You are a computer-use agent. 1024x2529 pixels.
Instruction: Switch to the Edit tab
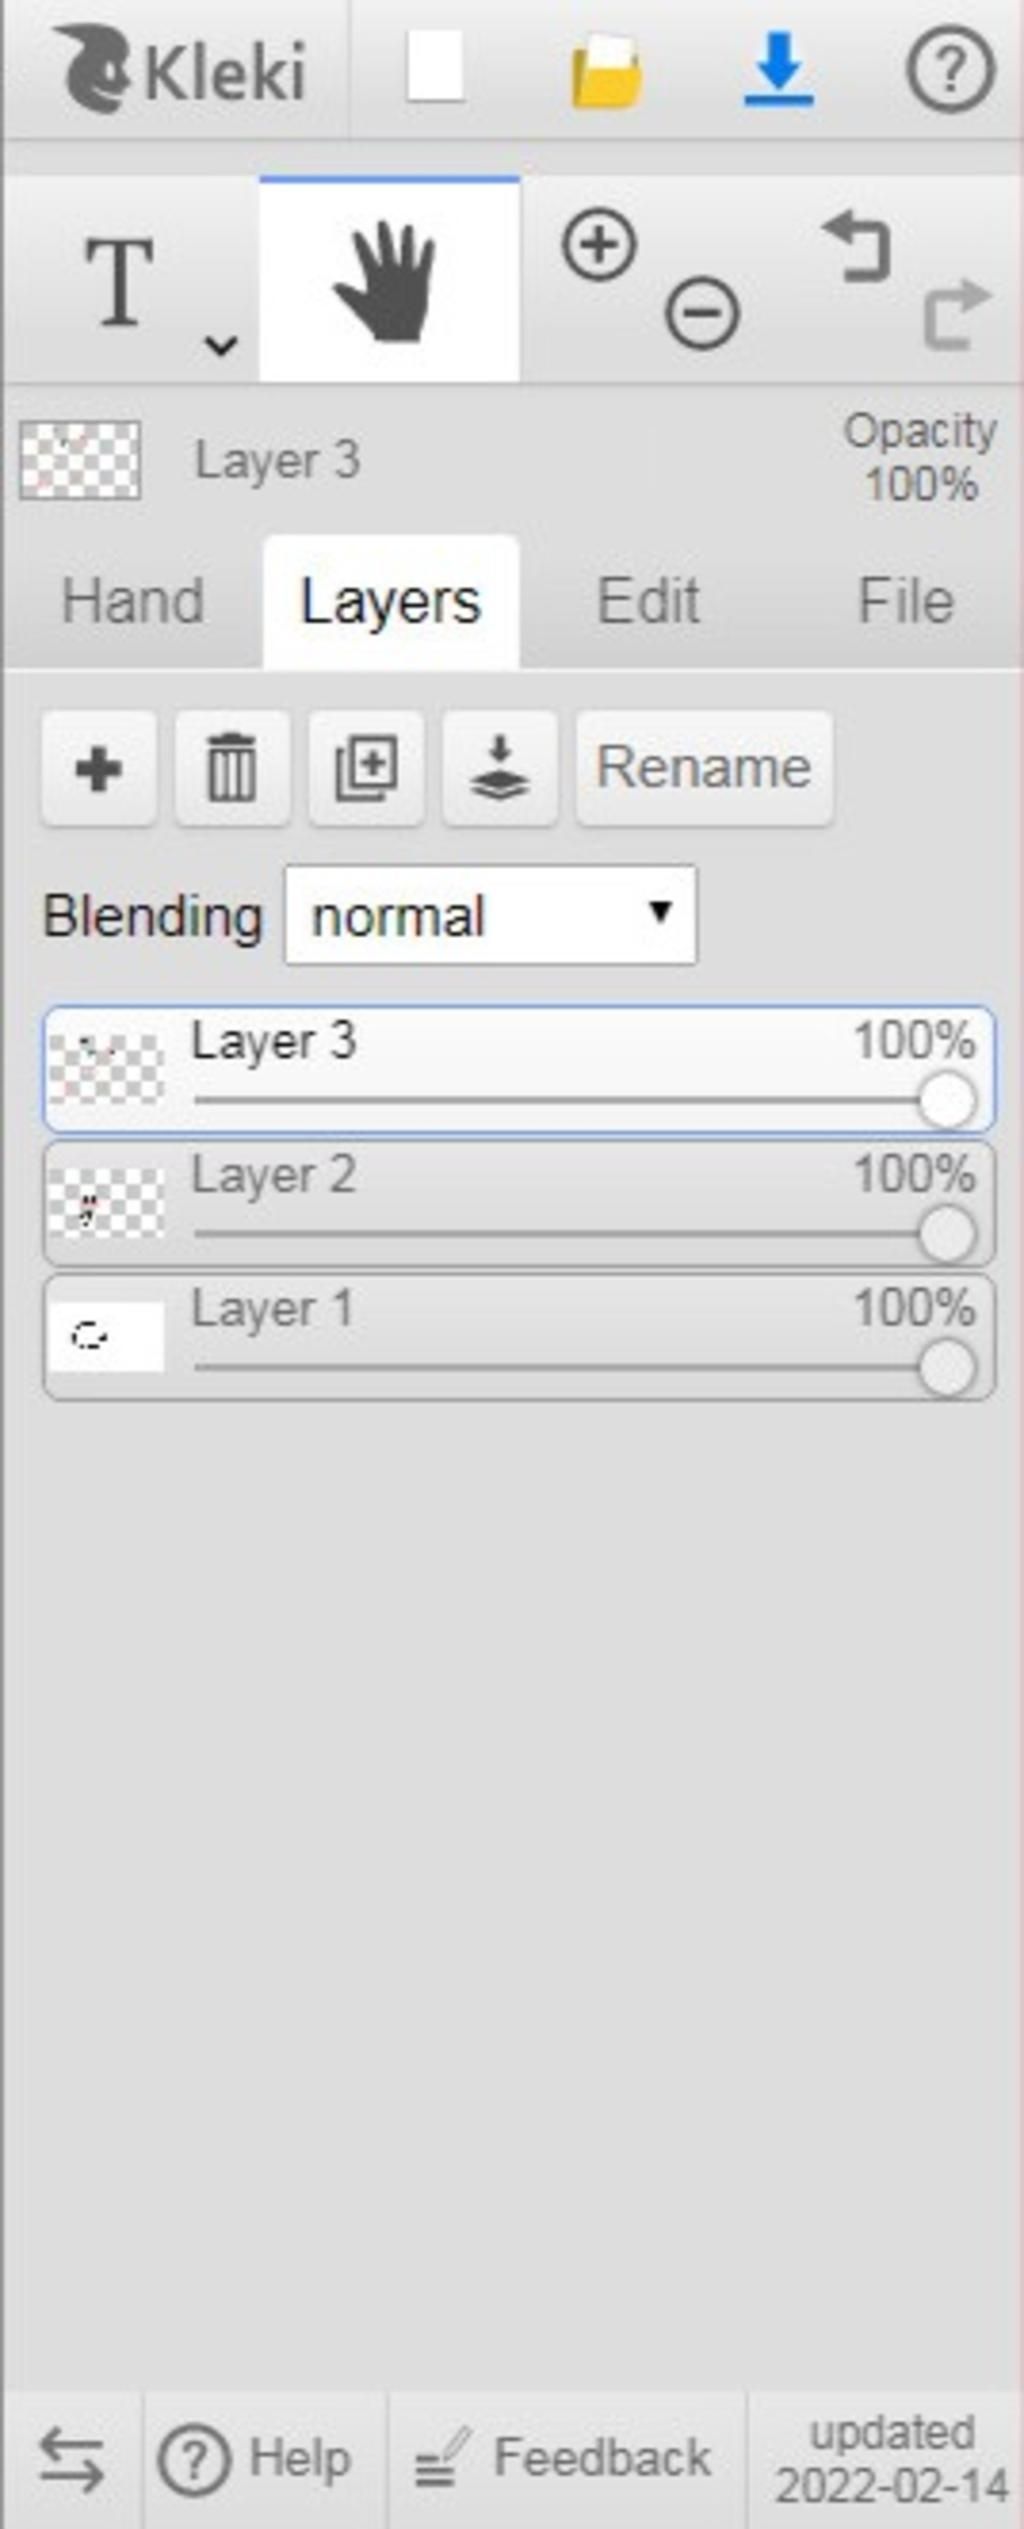(x=648, y=601)
